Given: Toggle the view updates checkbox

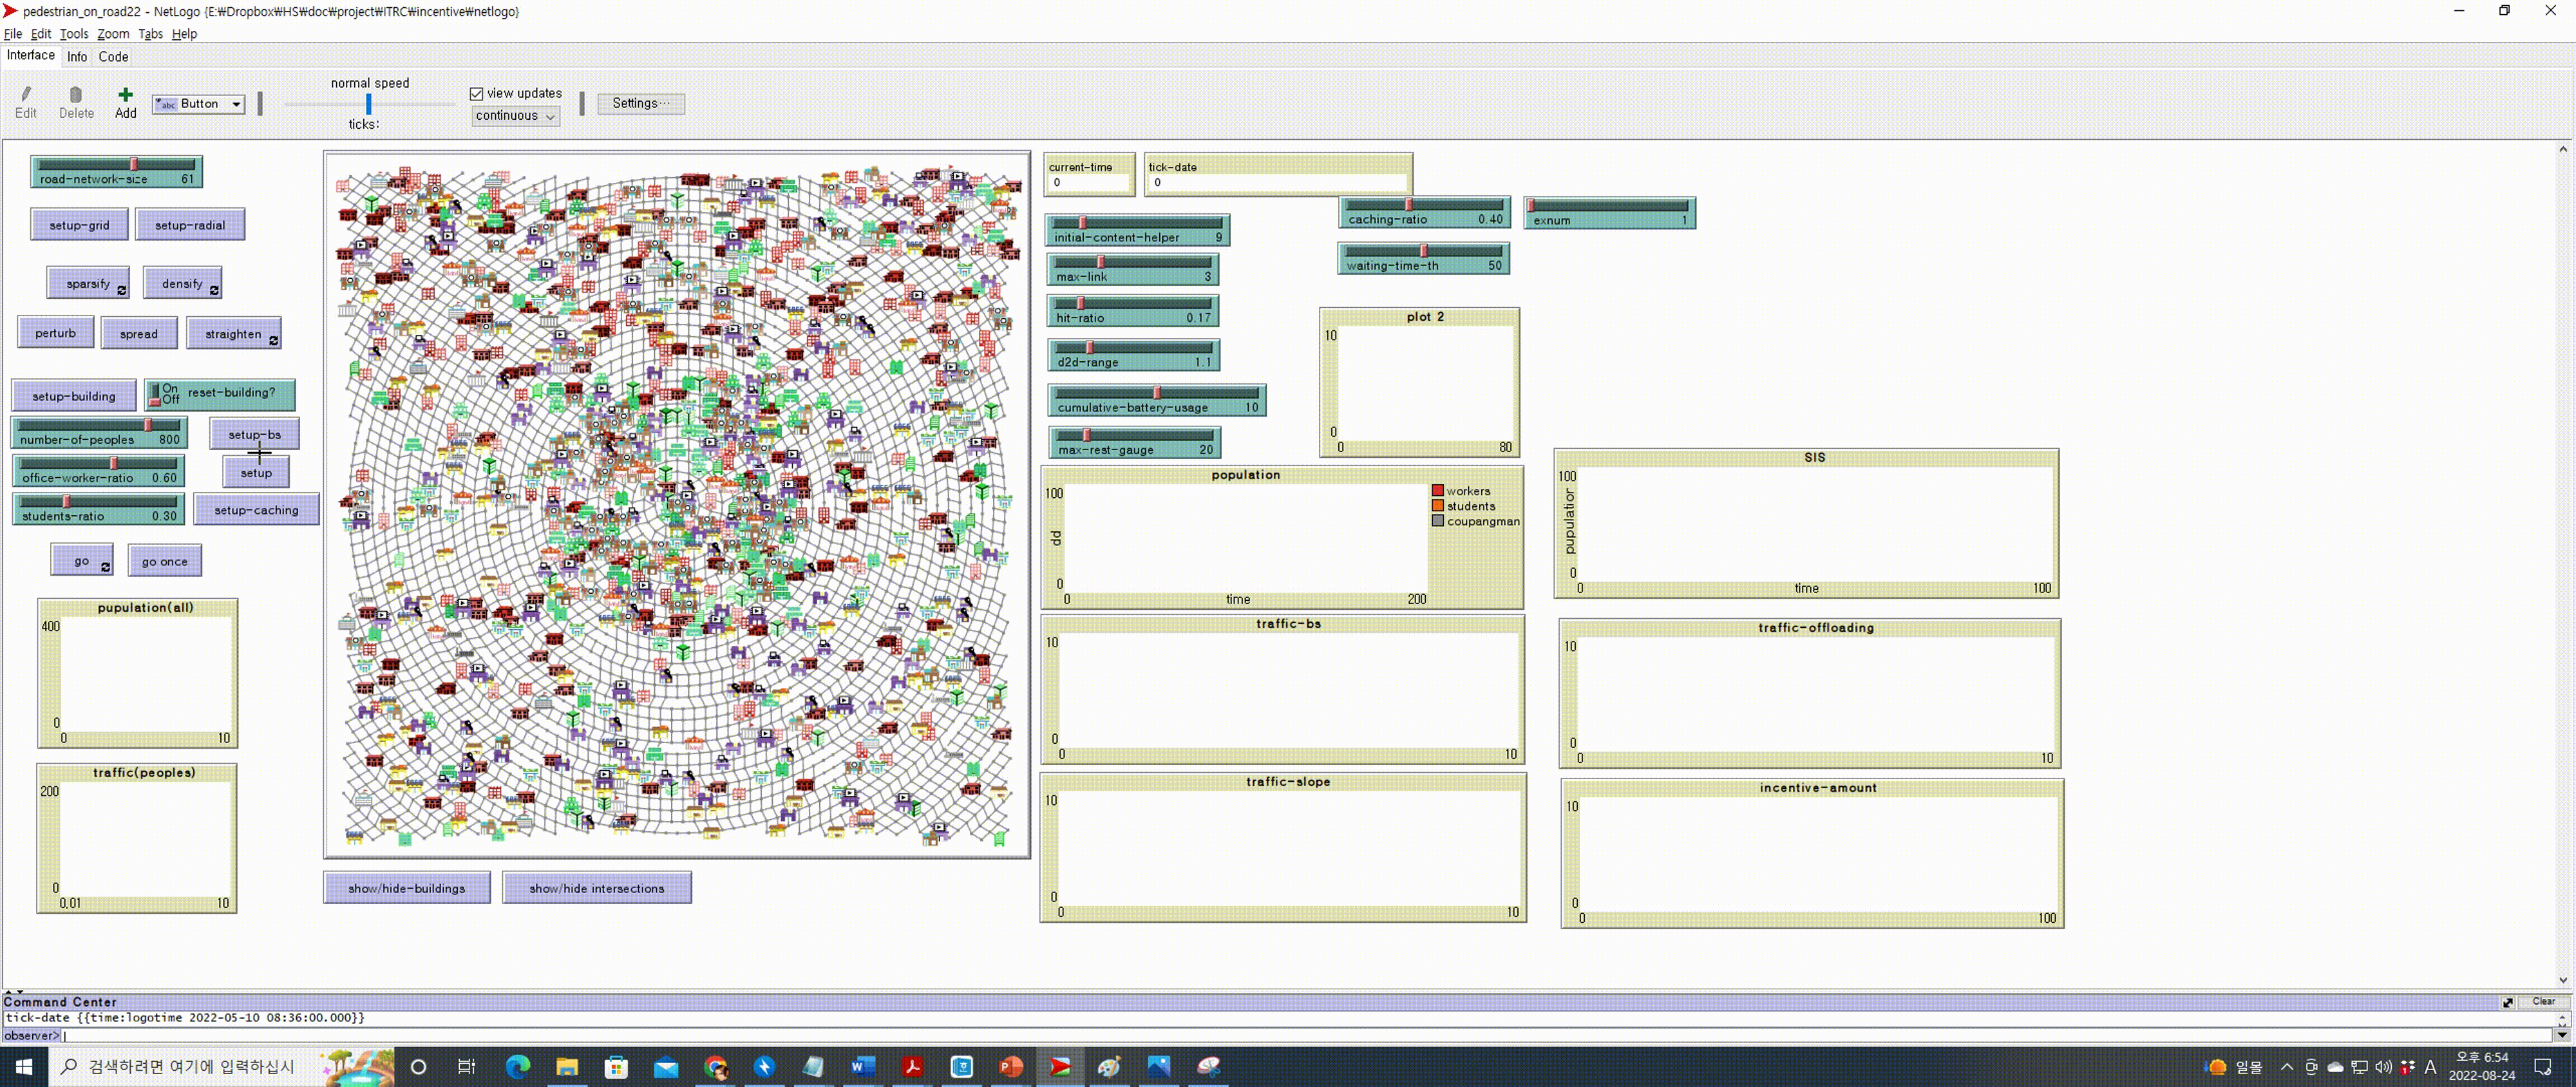Looking at the screenshot, I should pos(477,94).
